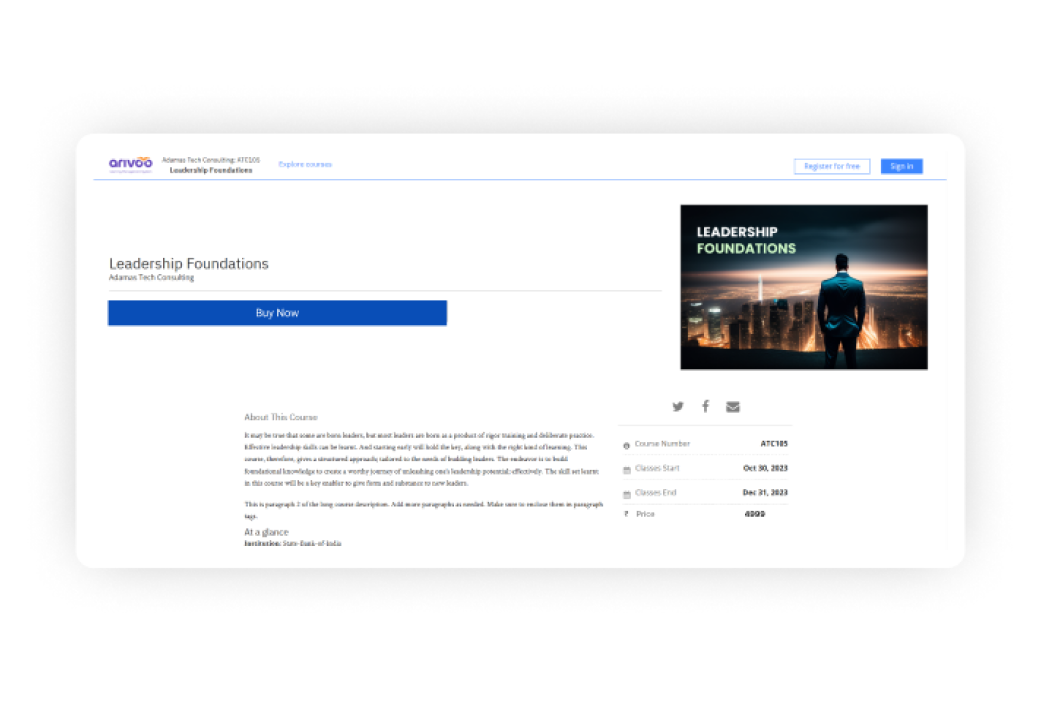Image resolution: width=1056 pixels, height=703 pixels.
Task: Select the Adamas Tech Consulting subtitle
Action: point(151,278)
